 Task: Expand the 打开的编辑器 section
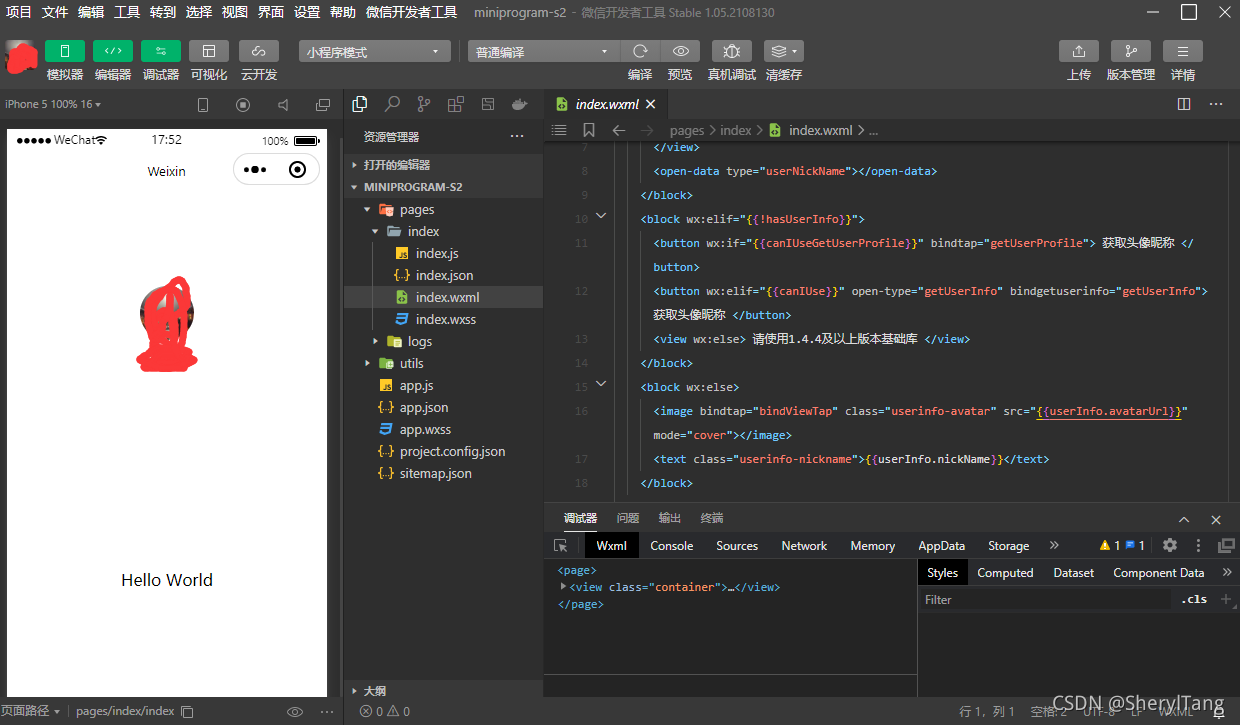pos(443,165)
